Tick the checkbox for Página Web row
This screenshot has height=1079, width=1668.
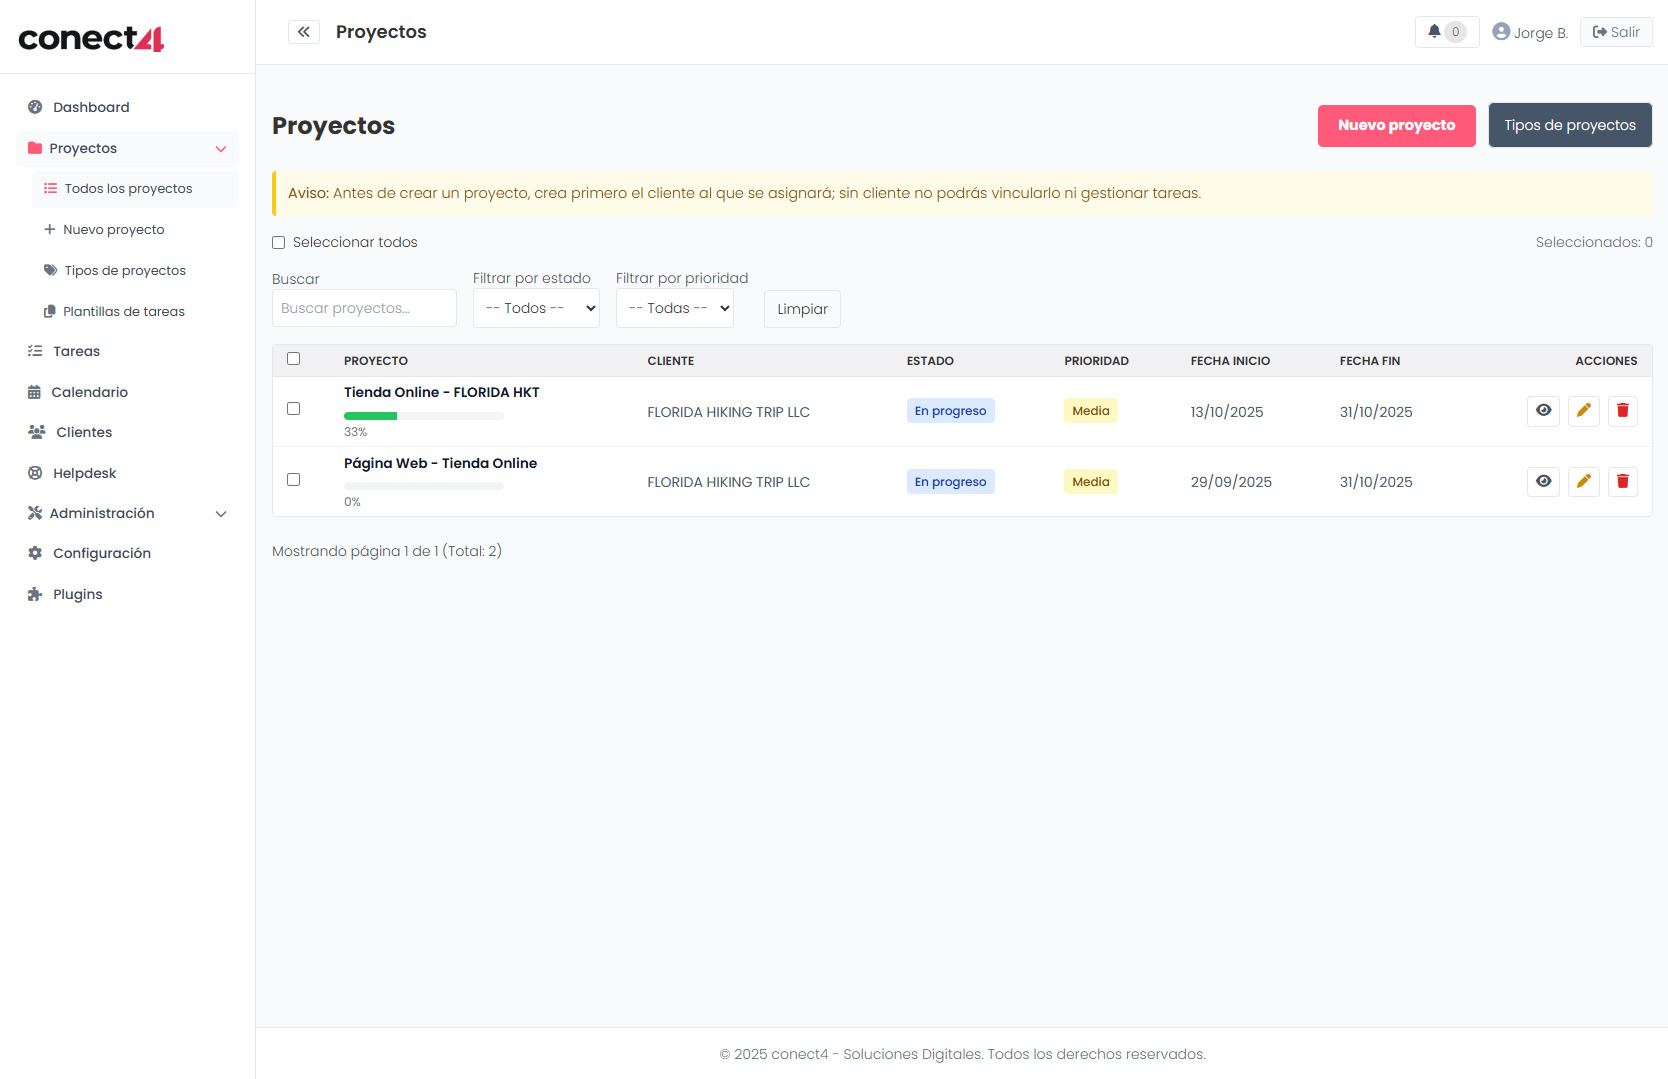[294, 480]
